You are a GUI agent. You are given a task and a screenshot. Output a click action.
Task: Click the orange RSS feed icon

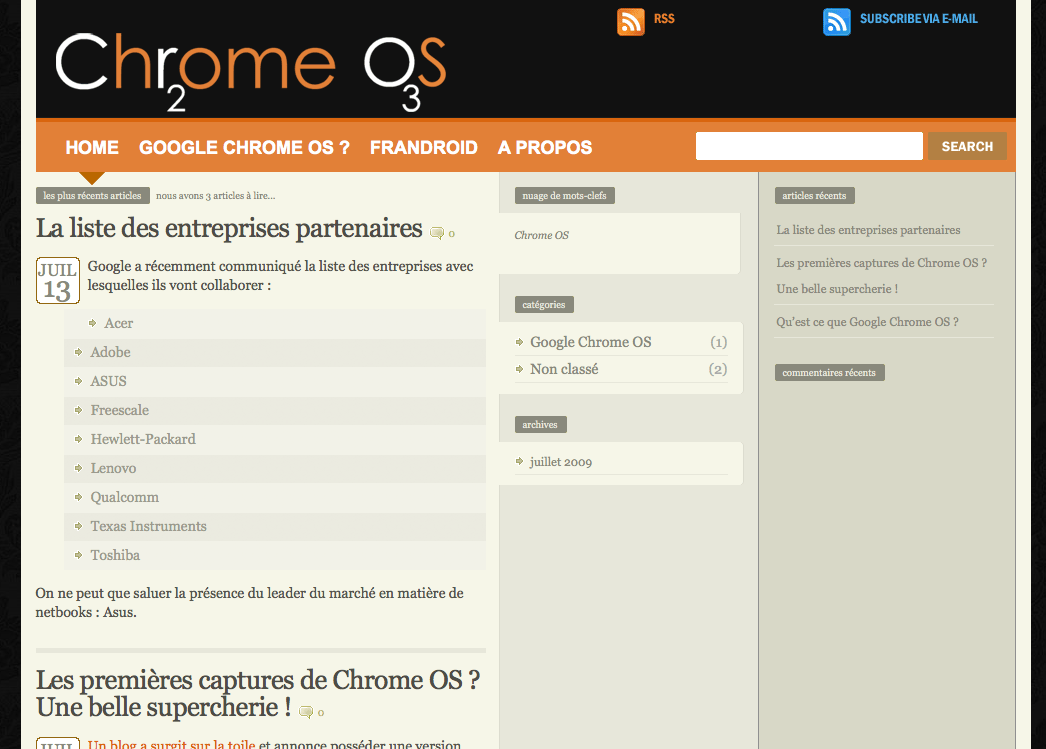tap(630, 21)
